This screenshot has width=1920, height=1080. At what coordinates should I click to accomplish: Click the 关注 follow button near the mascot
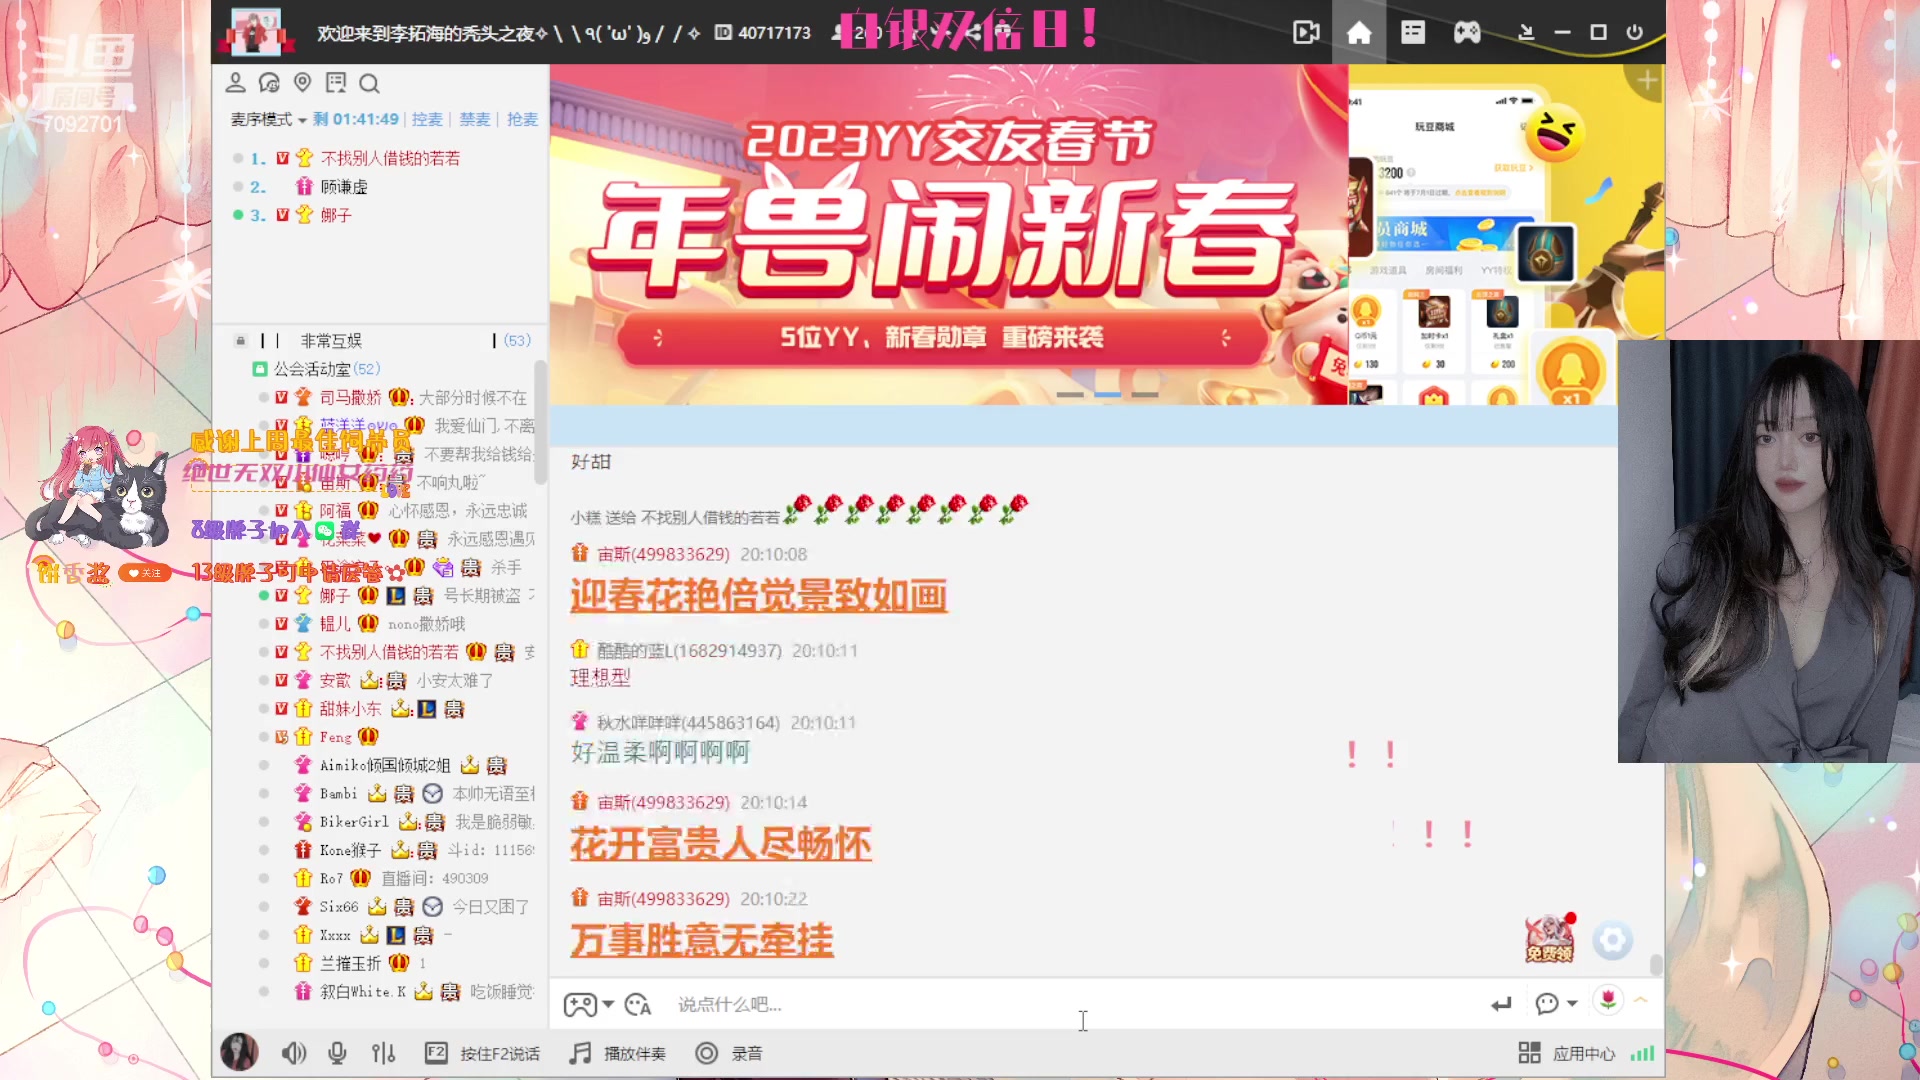[x=144, y=573]
